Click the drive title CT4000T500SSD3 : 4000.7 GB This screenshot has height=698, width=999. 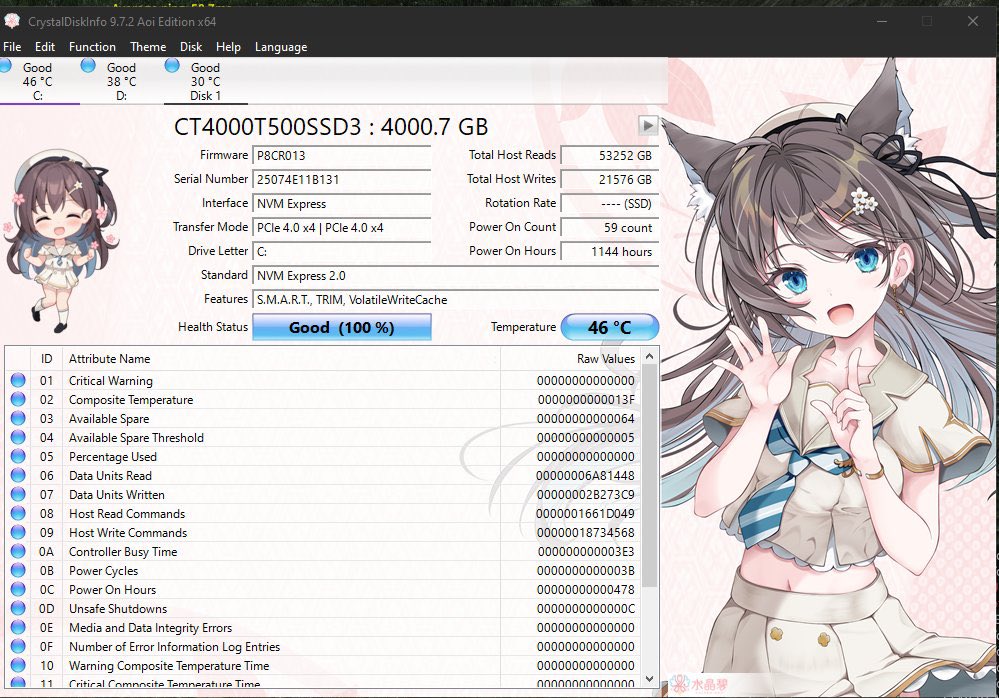coord(331,127)
